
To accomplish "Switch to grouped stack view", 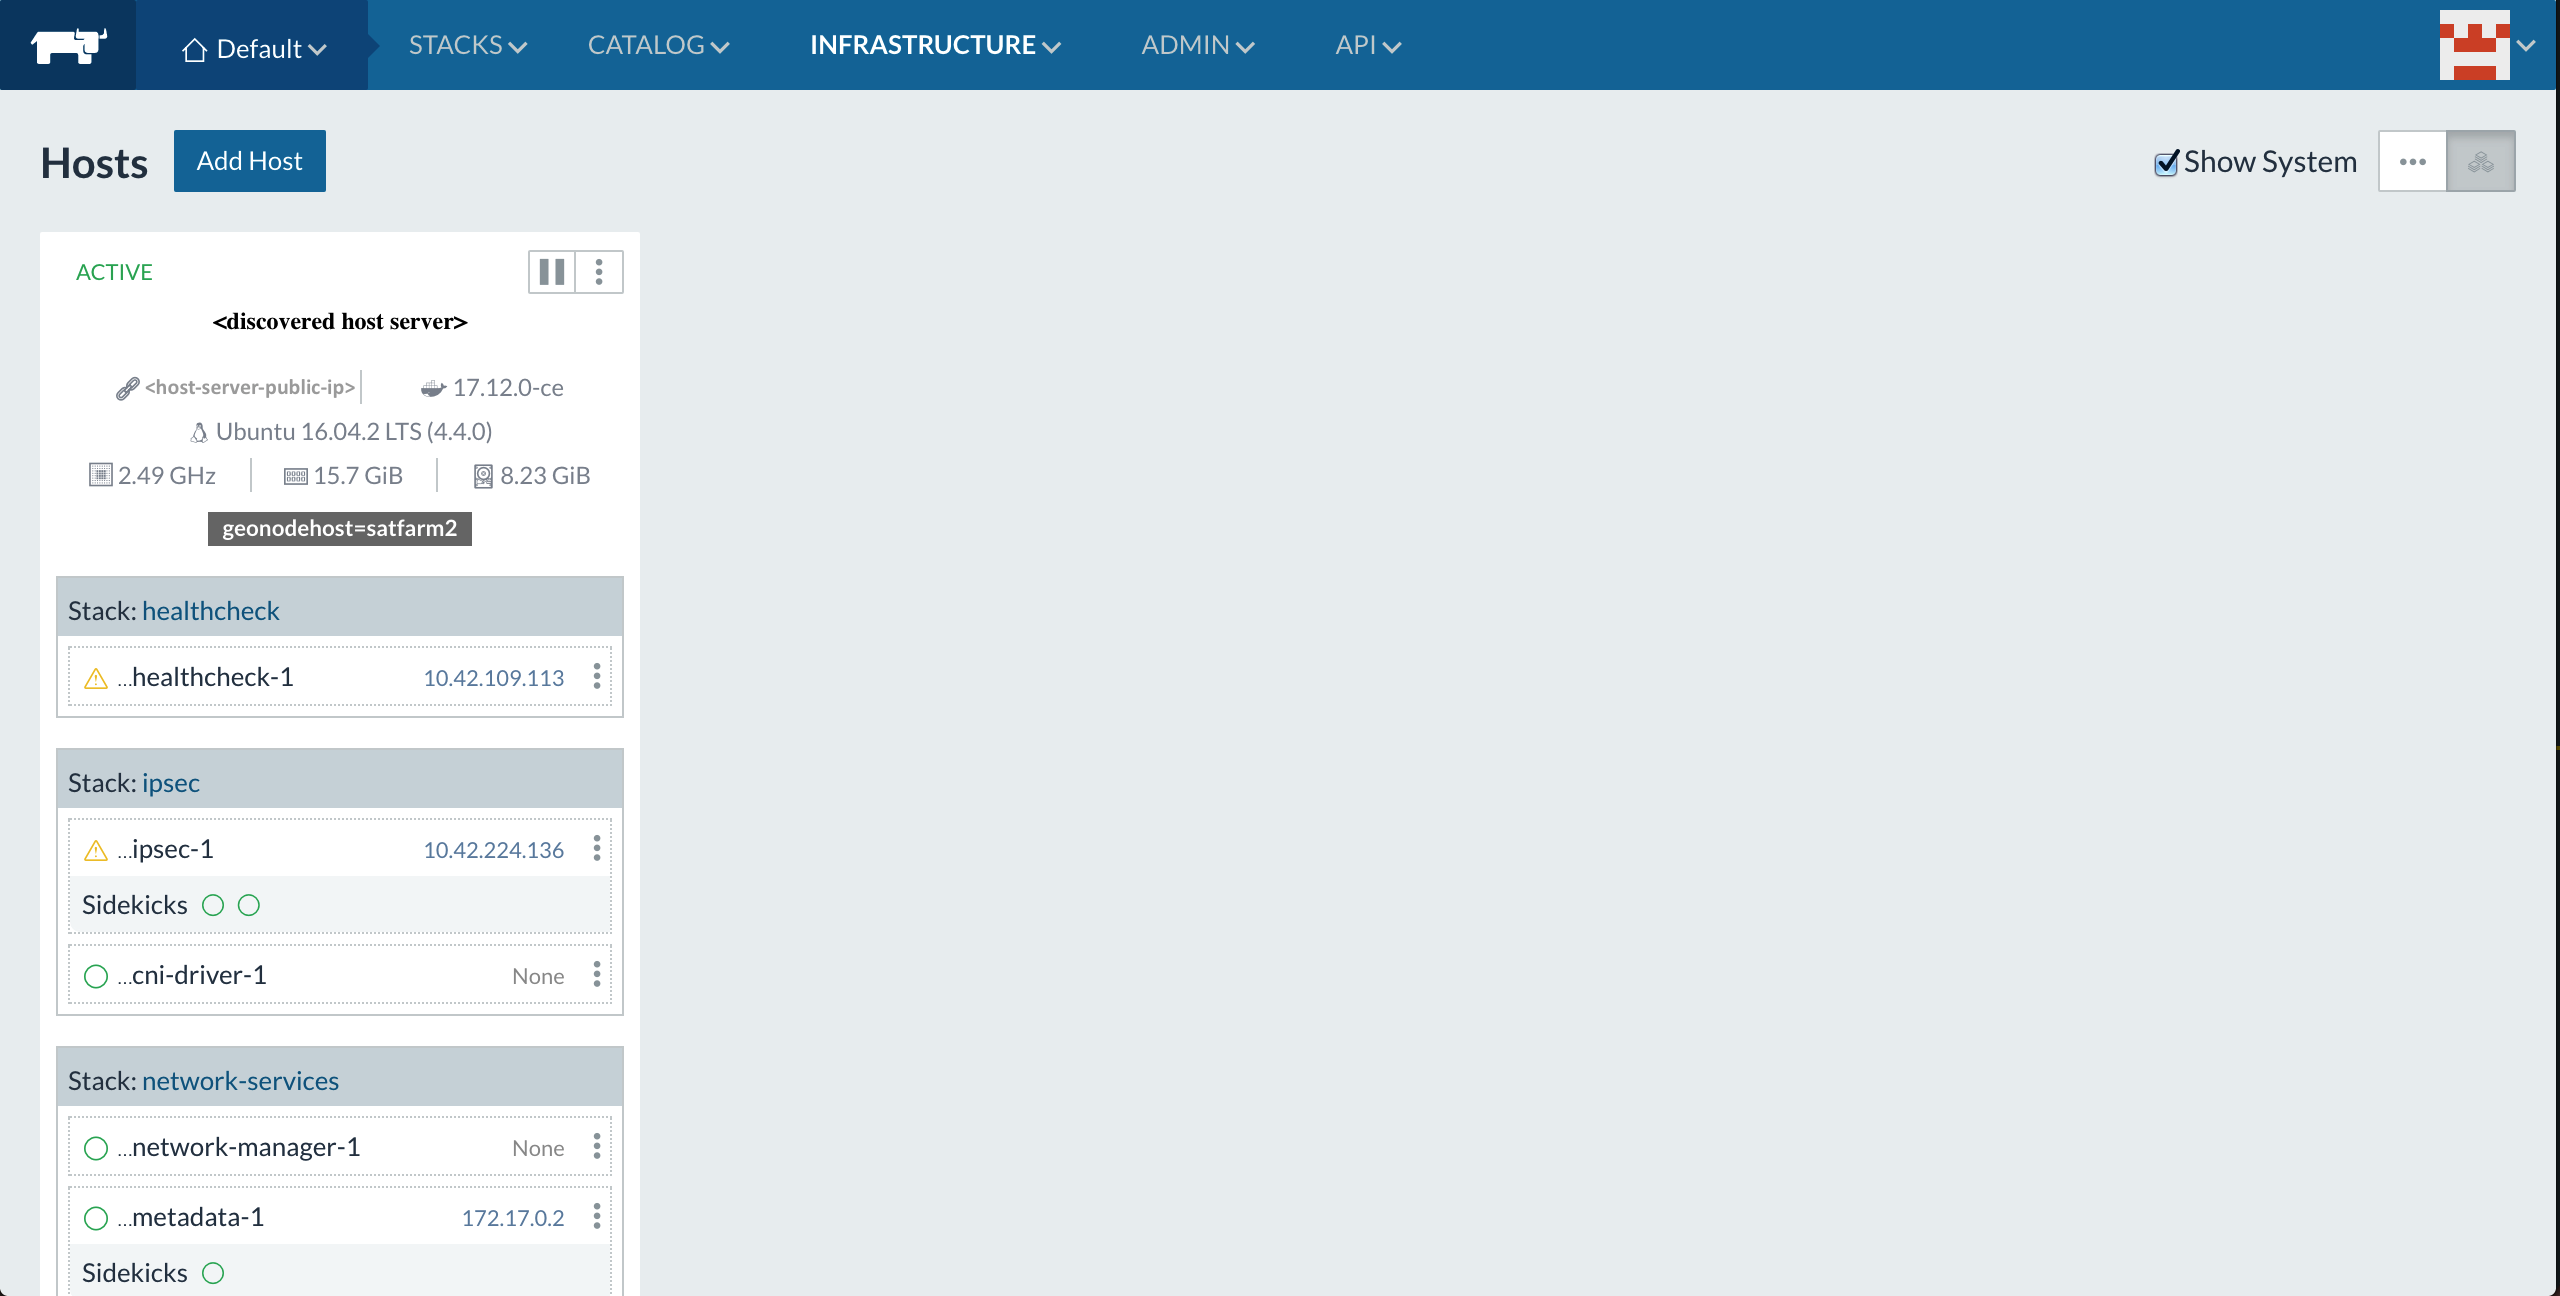I will tap(2481, 161).
